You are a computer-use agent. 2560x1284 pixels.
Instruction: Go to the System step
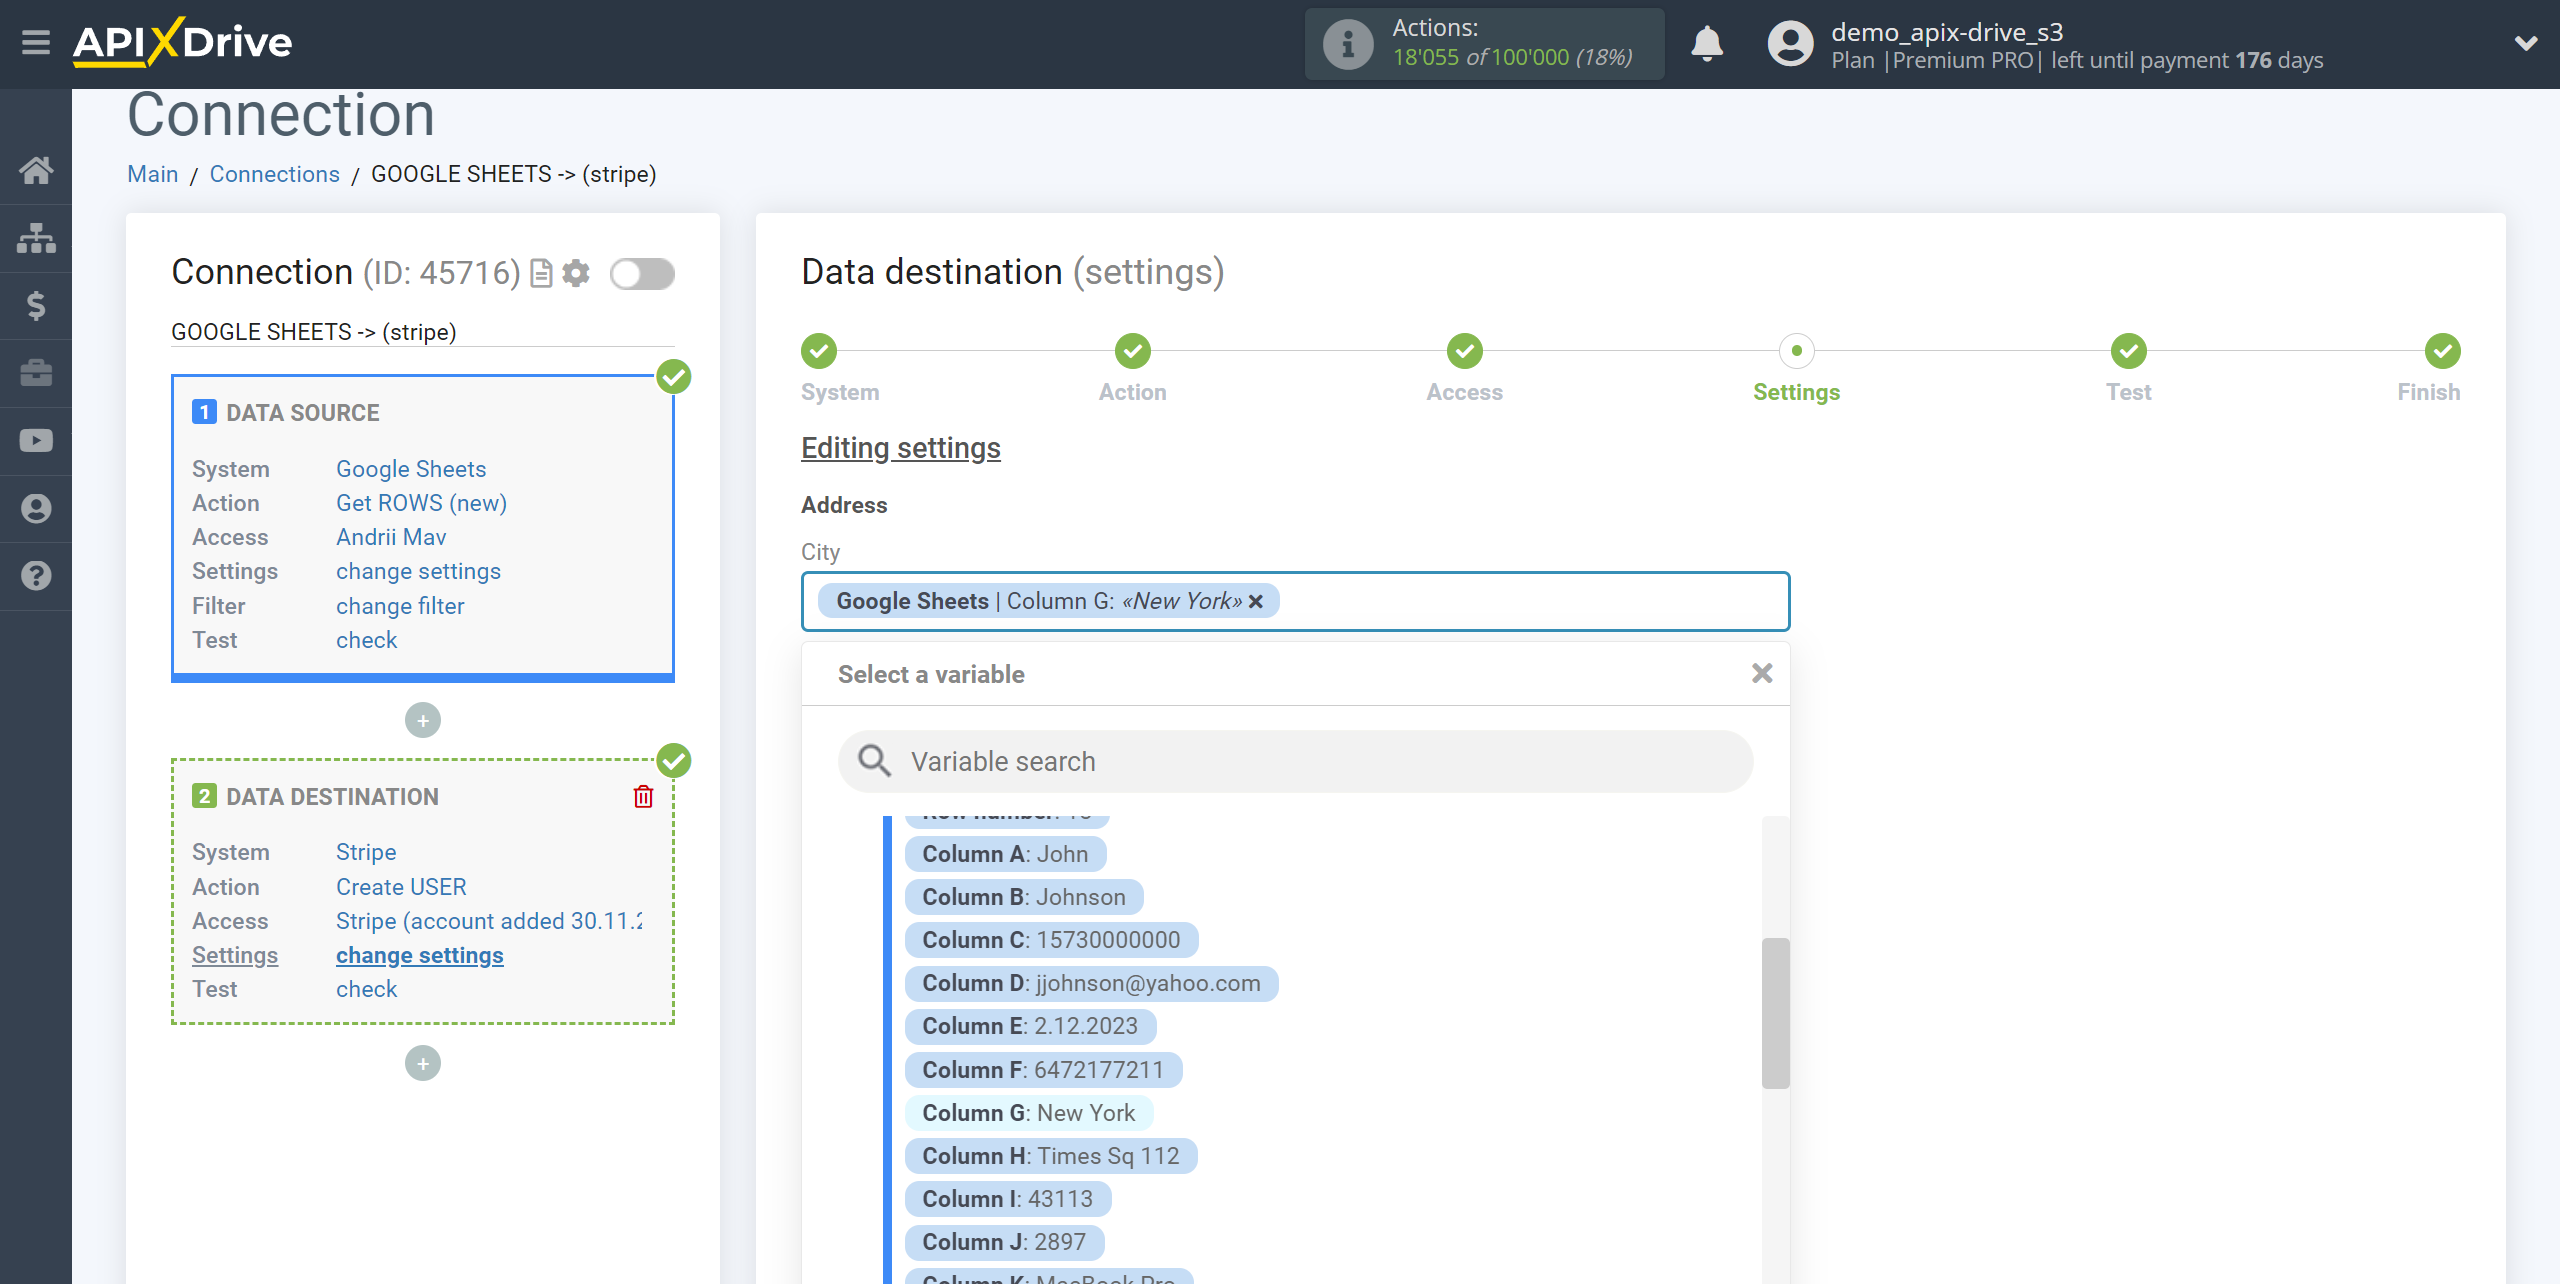pyautogui.click(x=819, y=351)
